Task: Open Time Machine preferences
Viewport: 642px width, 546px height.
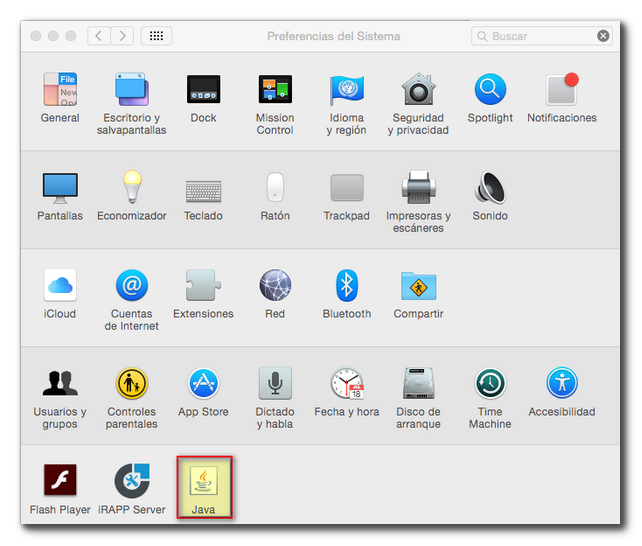Action: coord(490,384)
